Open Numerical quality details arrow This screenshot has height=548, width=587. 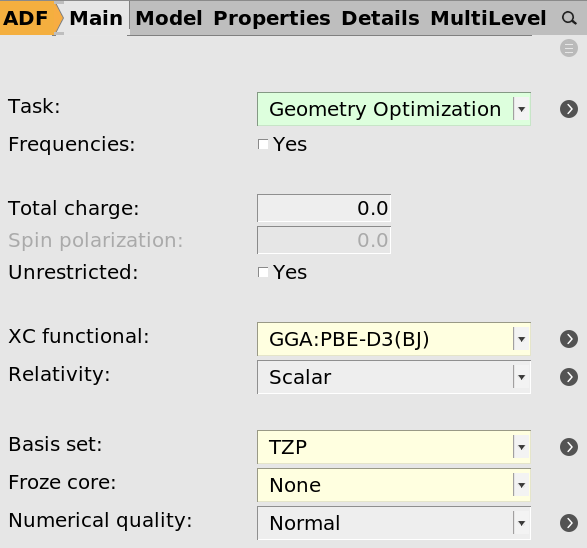(x=569, y=523)
